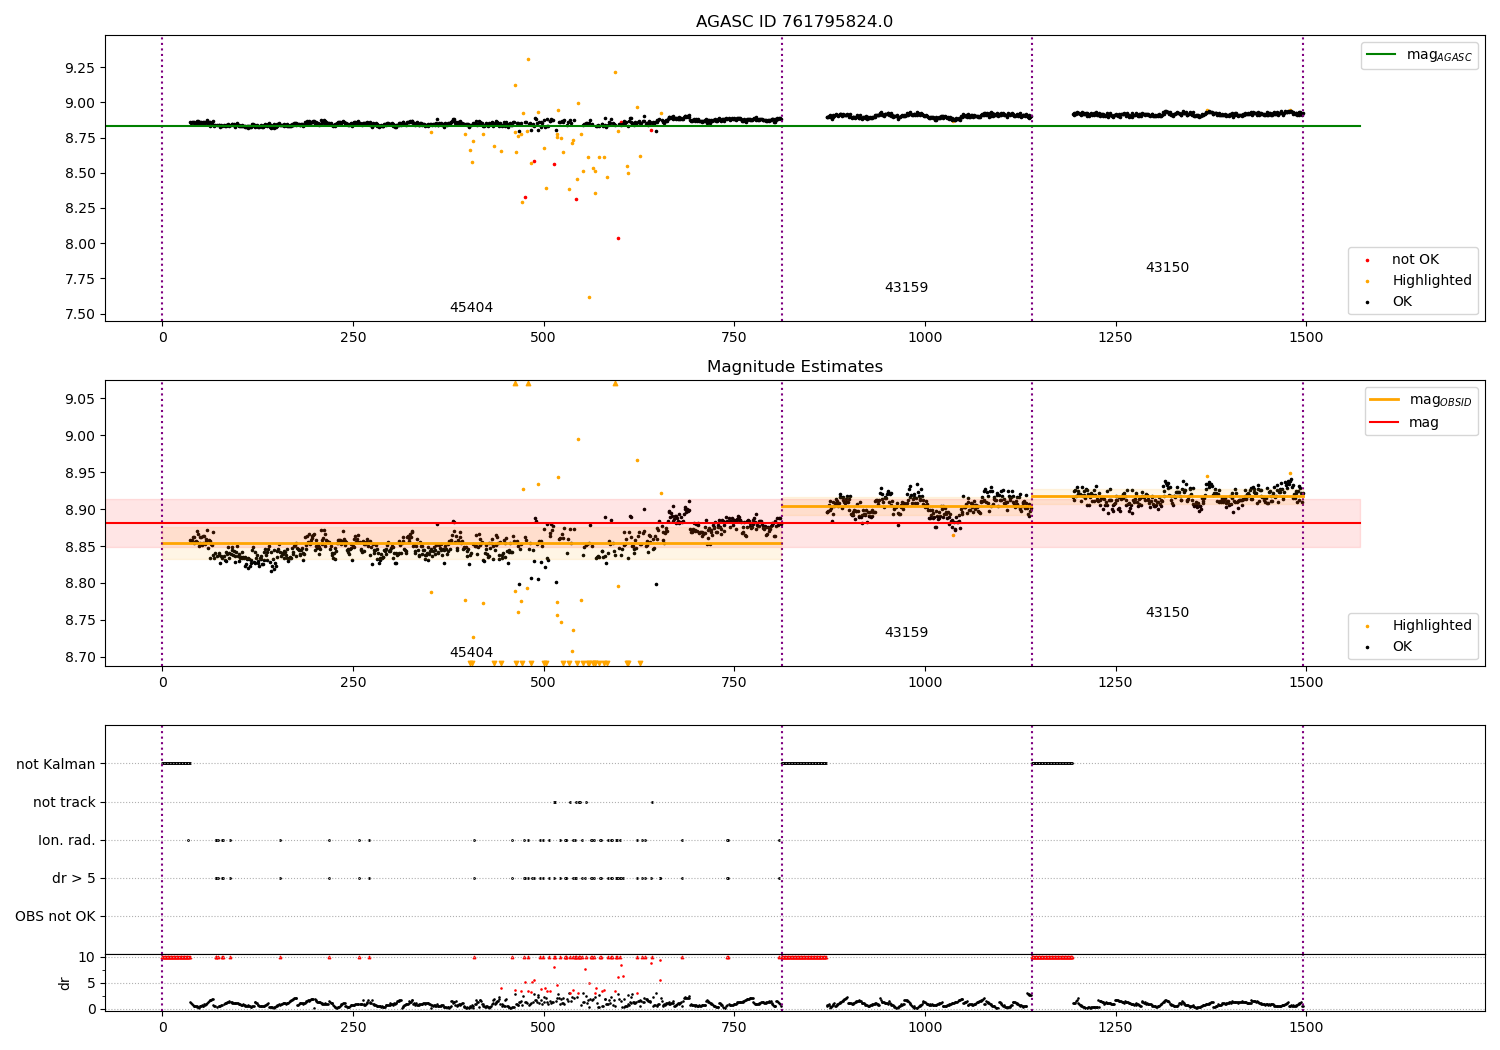This screenshot has height=1050, width=1500.
Task: Click x-tick 250 under the bottom flags plot
Action: click(353, 1028)
